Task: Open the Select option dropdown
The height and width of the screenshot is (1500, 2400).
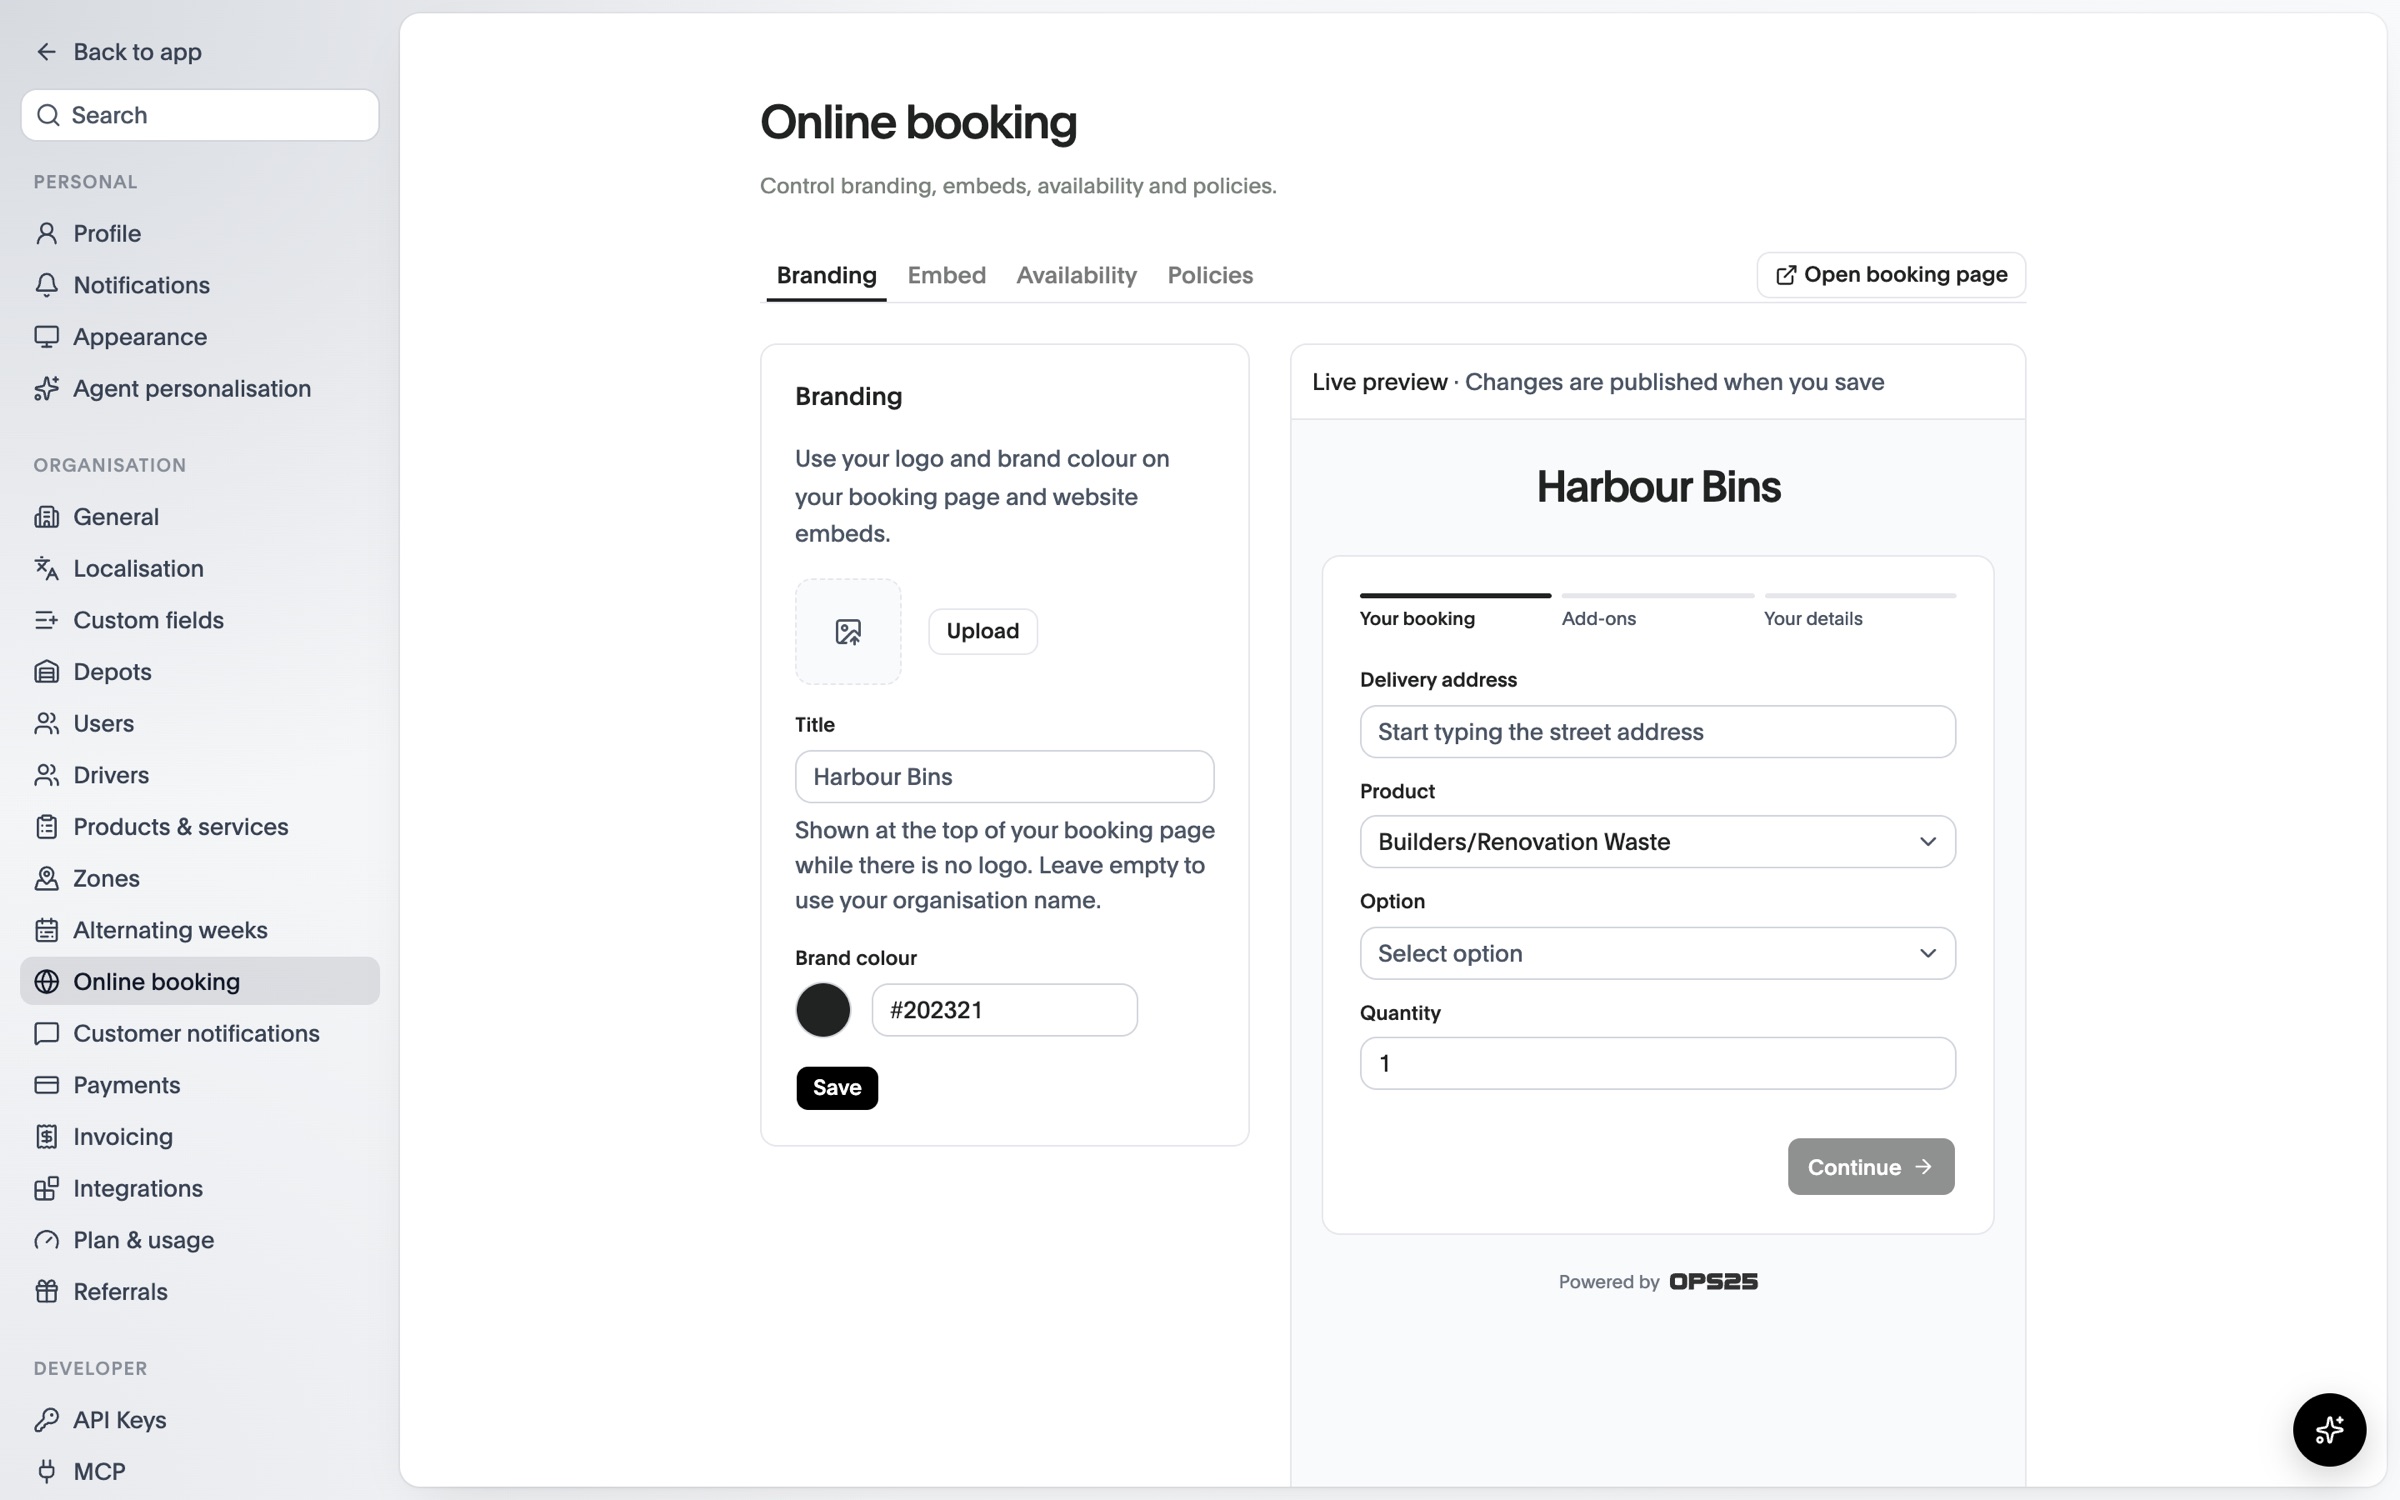Action: point(1657,953)
